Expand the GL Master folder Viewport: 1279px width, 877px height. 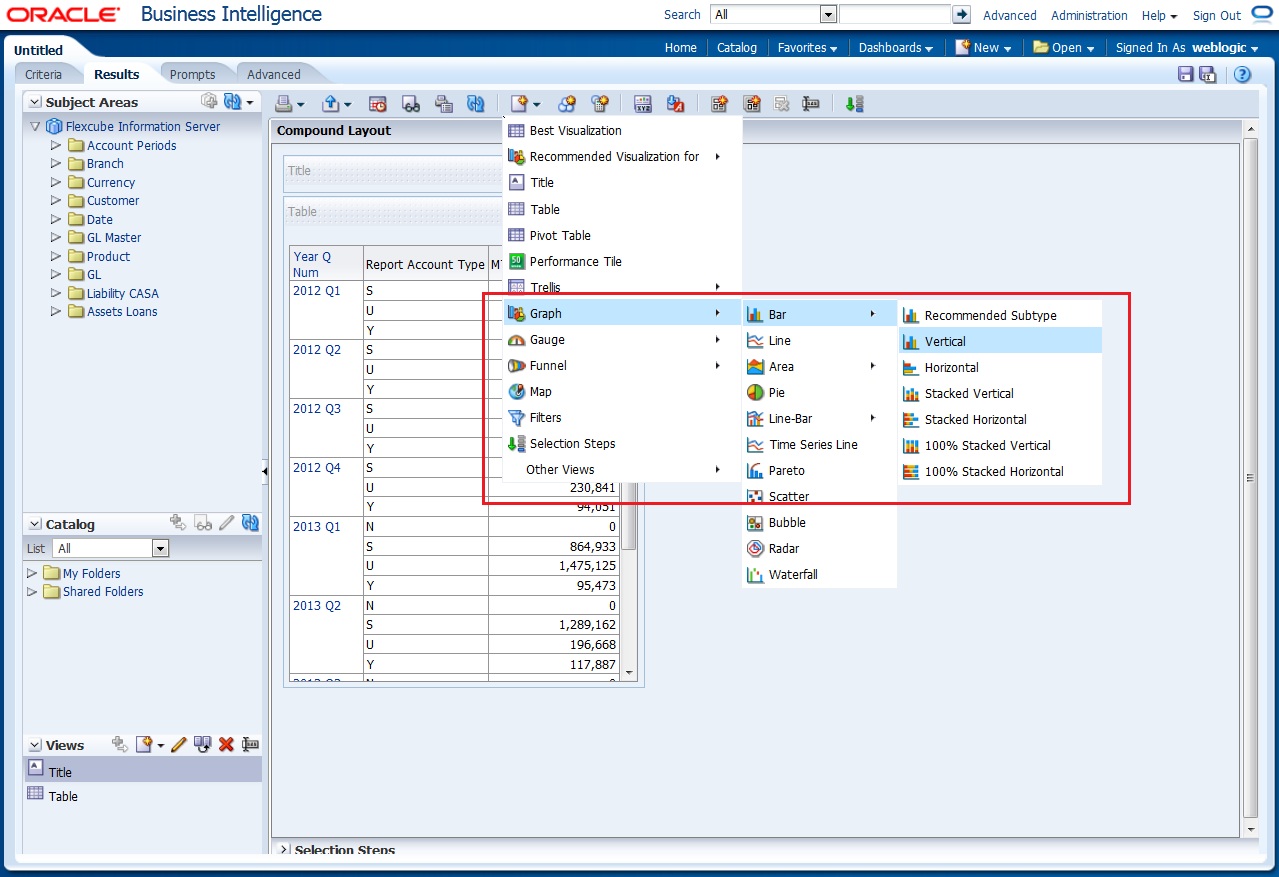point(56,238)
